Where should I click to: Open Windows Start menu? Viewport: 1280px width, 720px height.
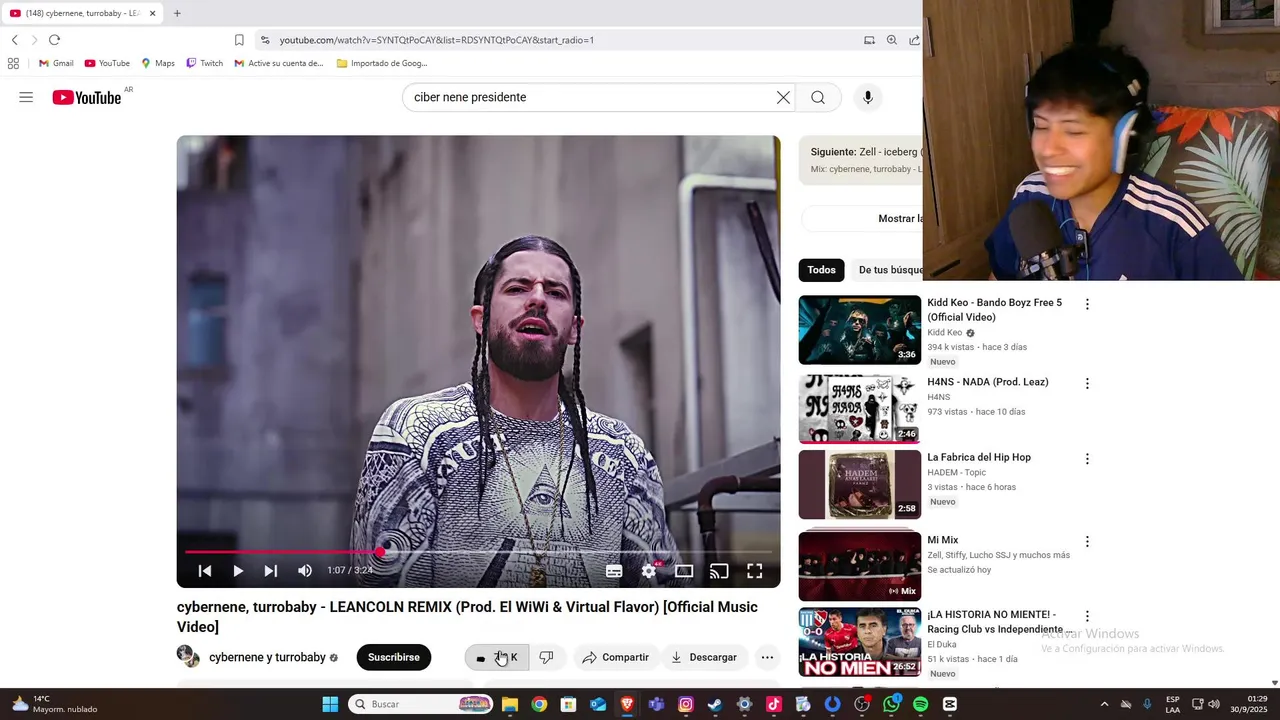(330, 704)
